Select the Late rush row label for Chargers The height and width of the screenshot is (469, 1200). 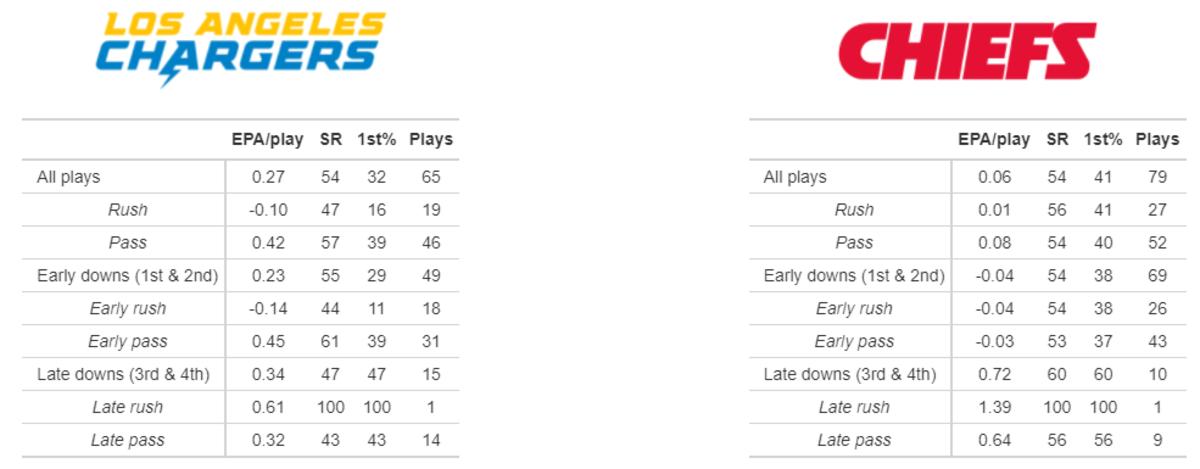[127, 407]
